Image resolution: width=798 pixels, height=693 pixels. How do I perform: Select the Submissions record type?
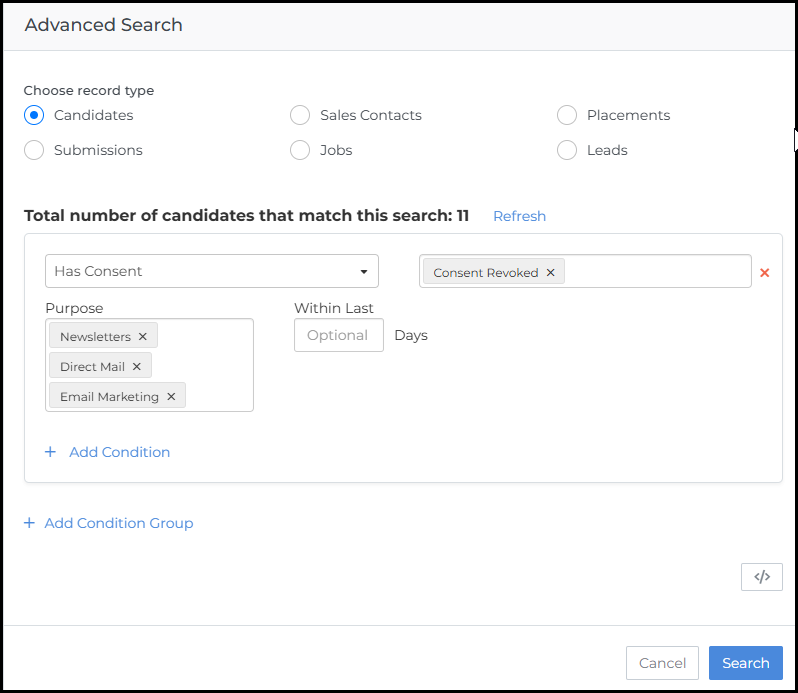[x=34, y=150]
